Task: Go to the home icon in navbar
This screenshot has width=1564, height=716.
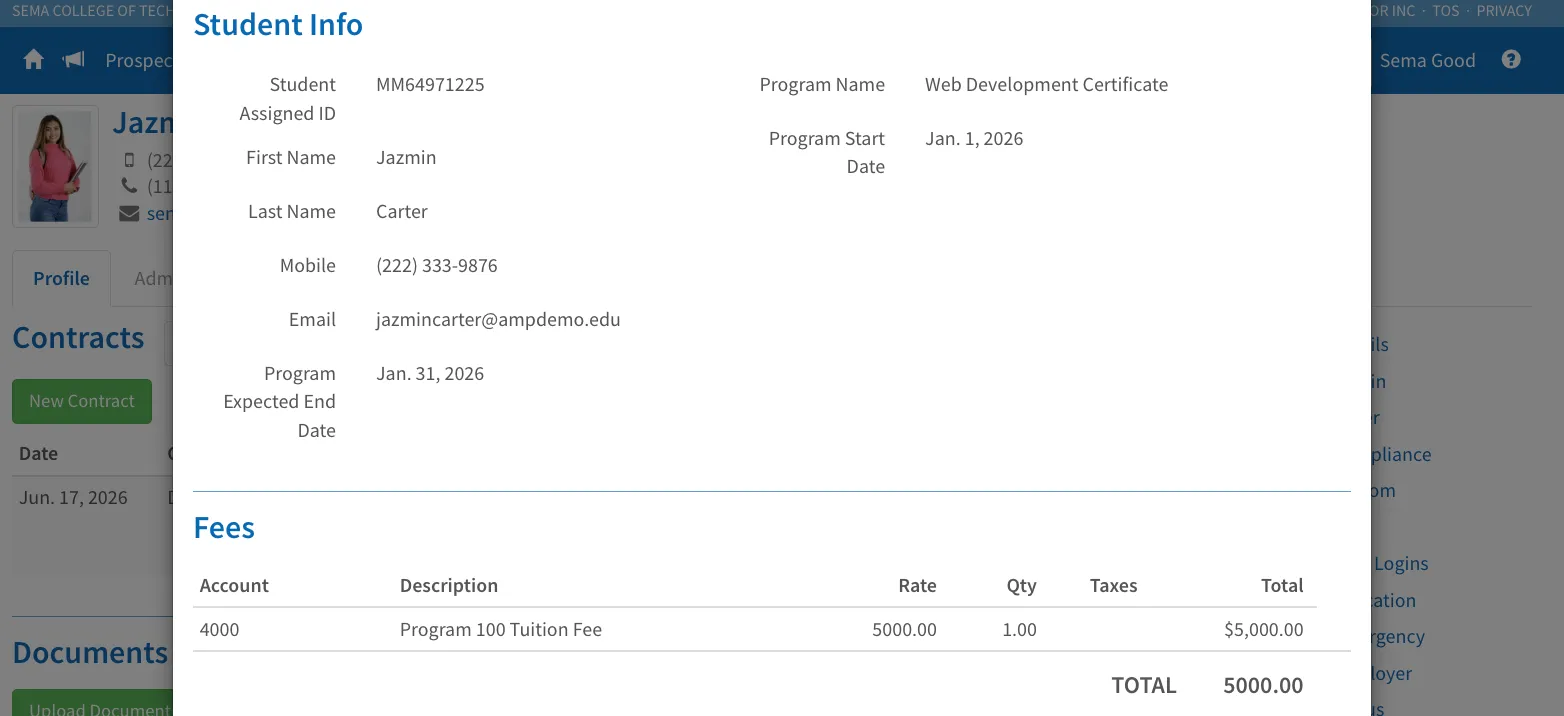Action: pos(34,60)
